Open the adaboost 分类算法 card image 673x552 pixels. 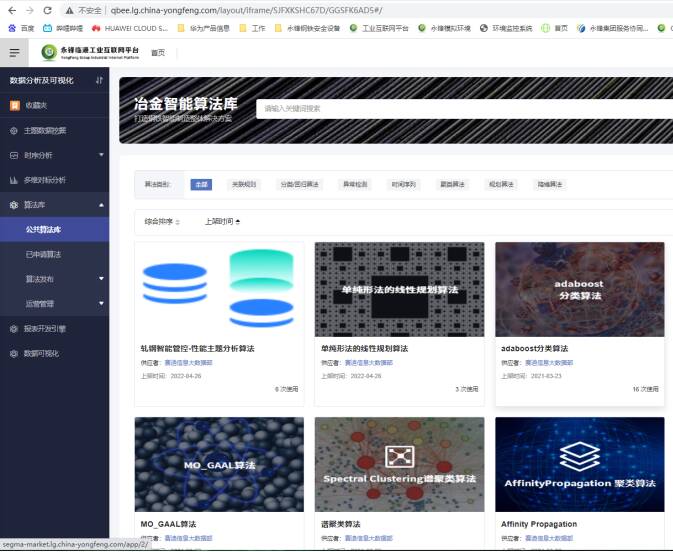click(580, 289)
